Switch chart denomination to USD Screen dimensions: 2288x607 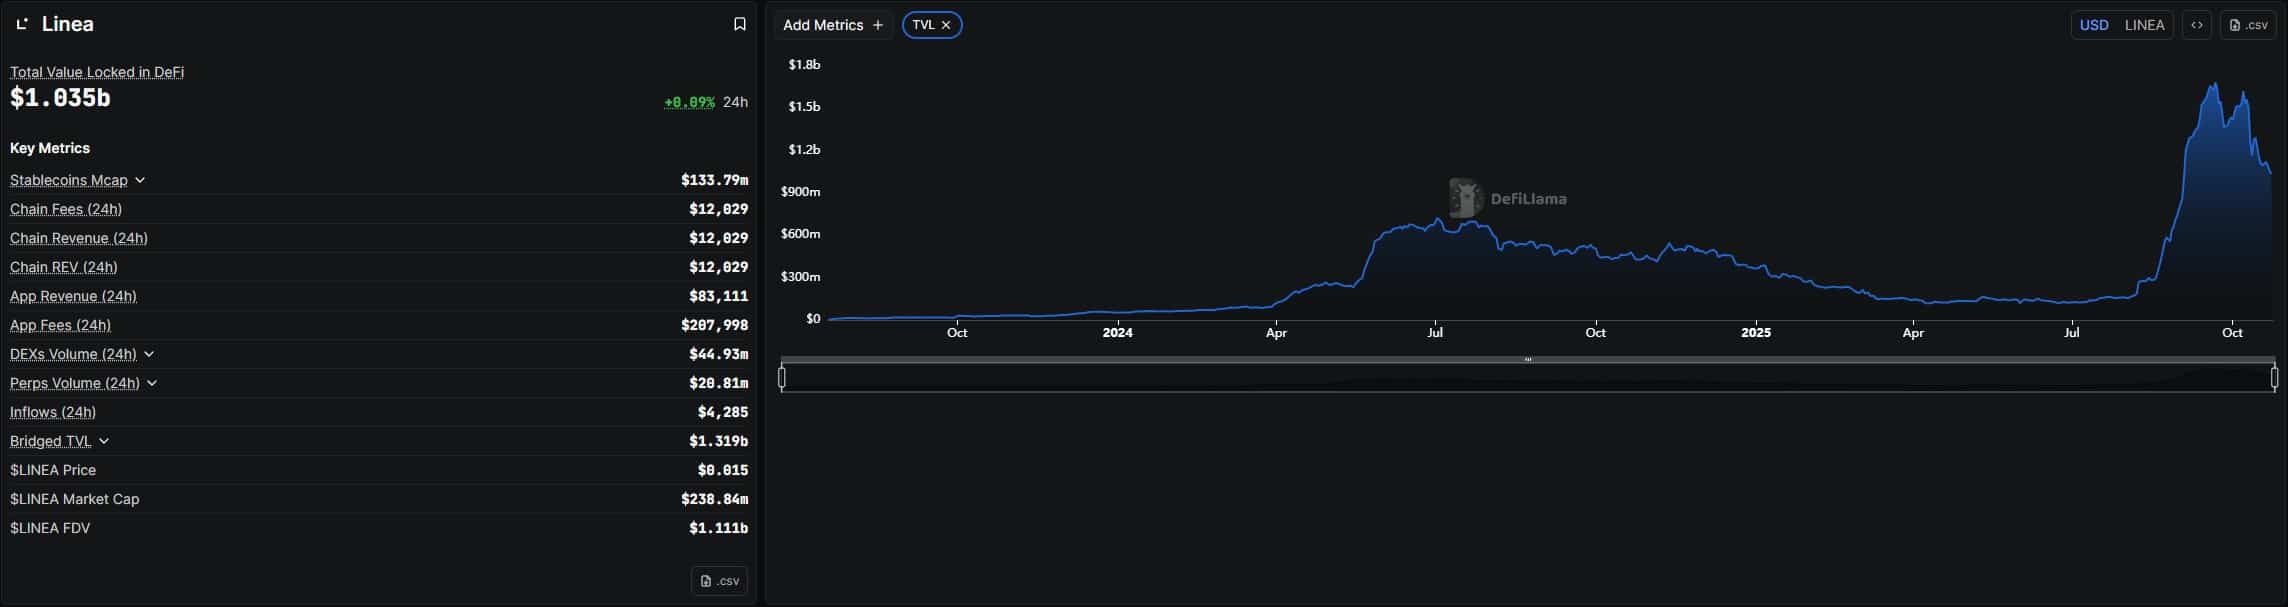coord(2093,25)
